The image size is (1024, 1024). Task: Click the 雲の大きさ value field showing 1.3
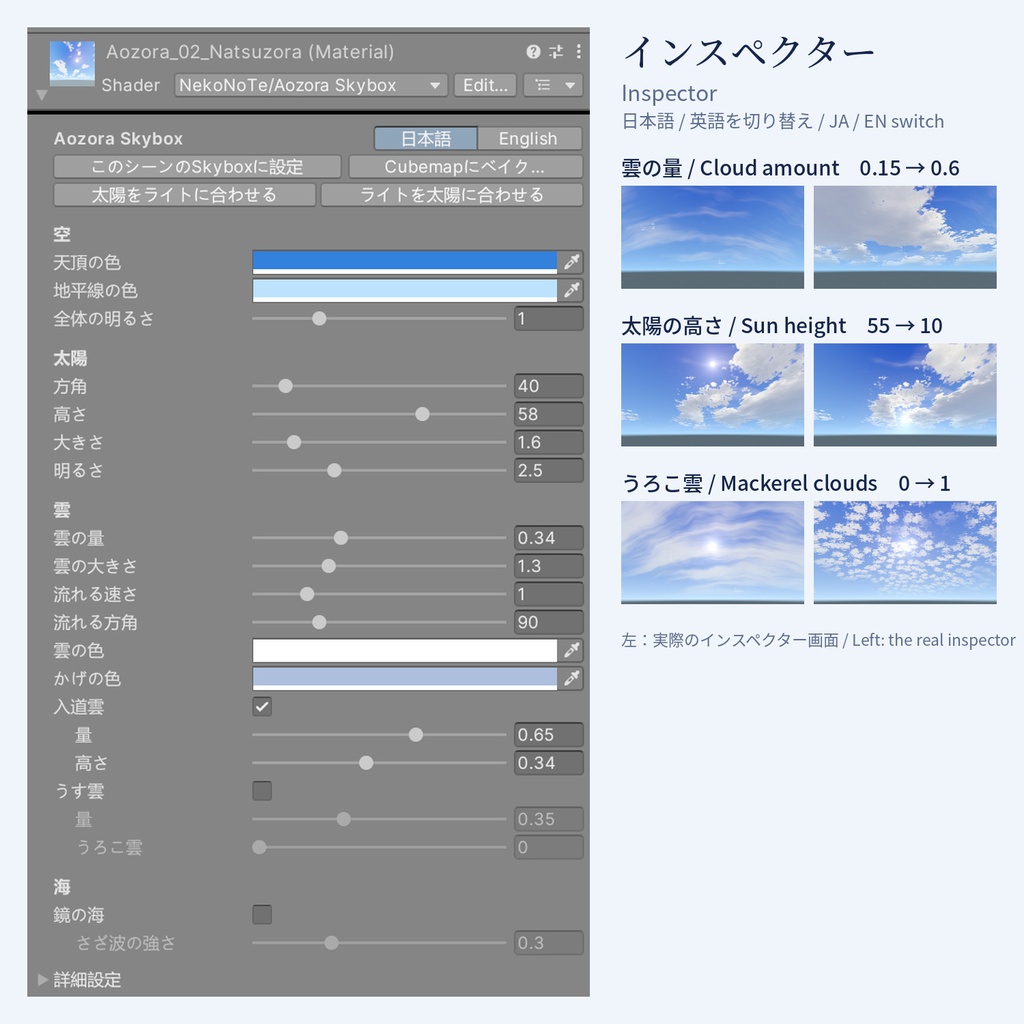click(549, 566)
